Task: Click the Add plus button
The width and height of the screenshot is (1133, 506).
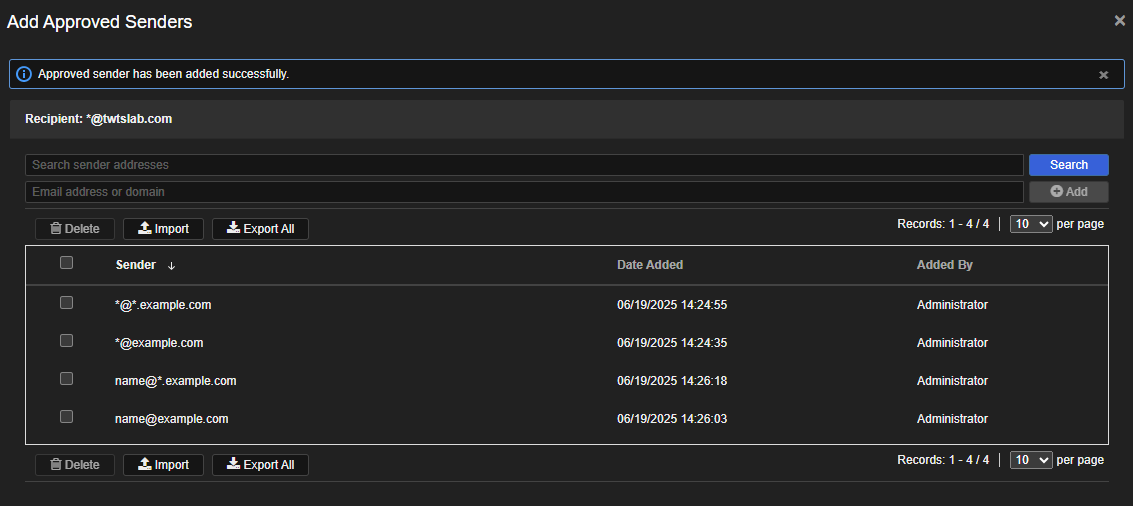Action: click(x=1068, y=192)
